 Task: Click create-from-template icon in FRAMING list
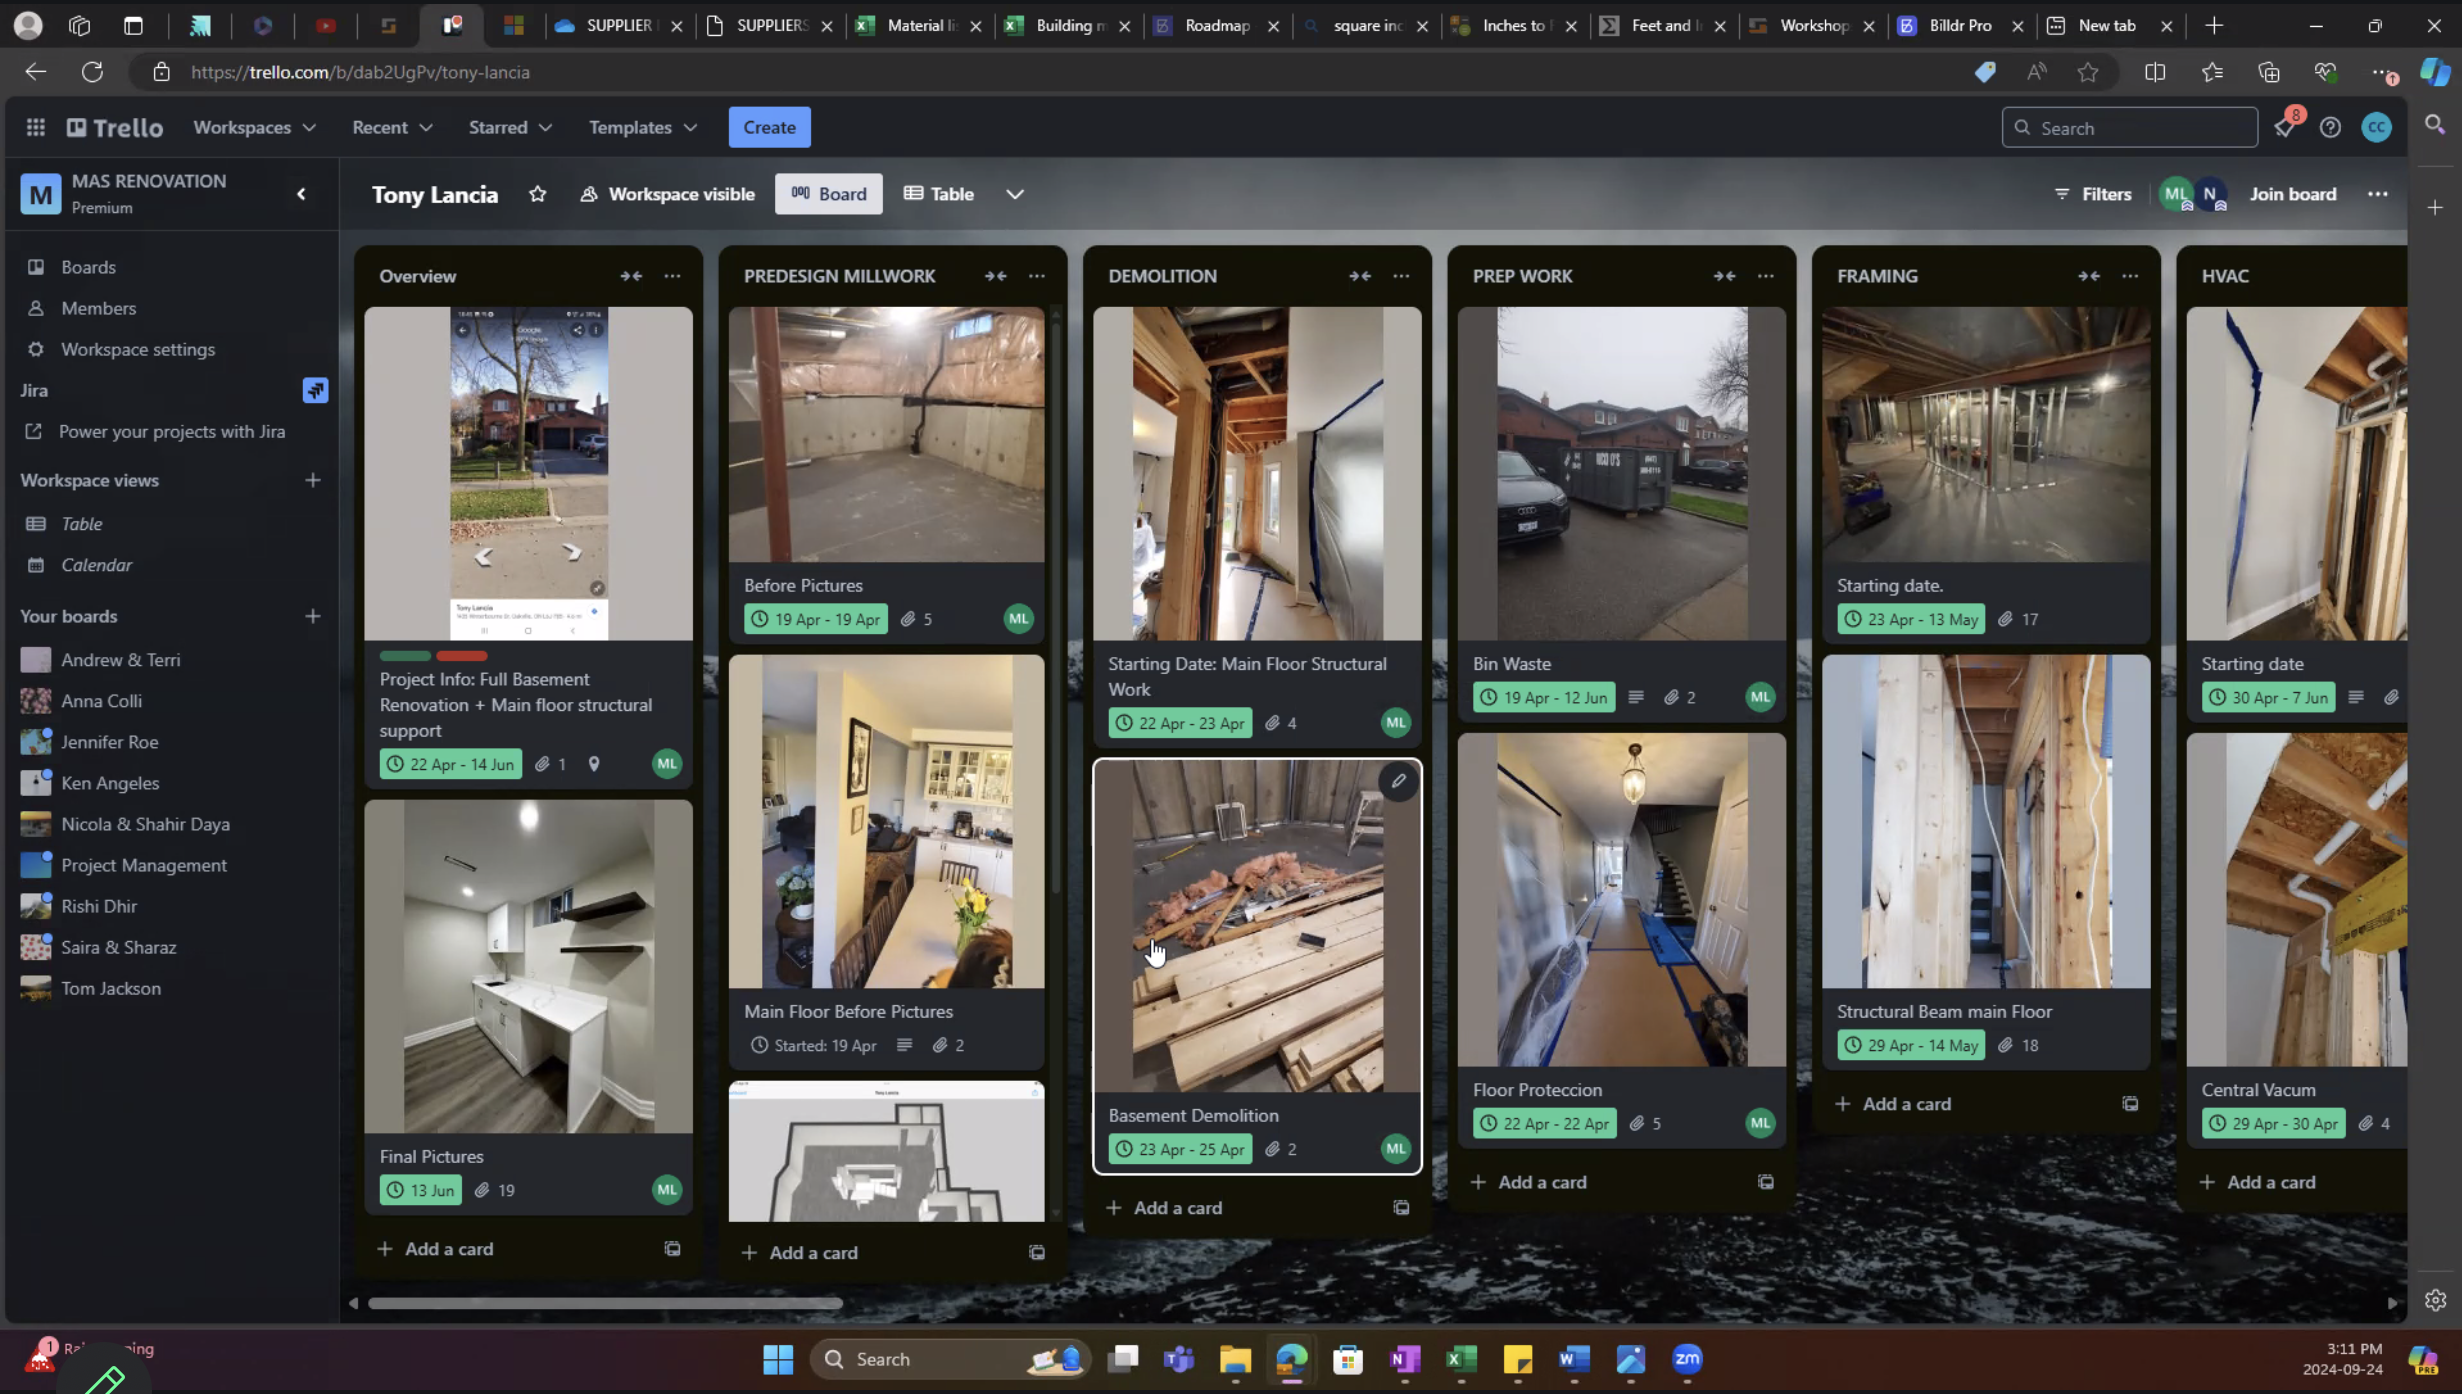[x=2130, y=1104]
